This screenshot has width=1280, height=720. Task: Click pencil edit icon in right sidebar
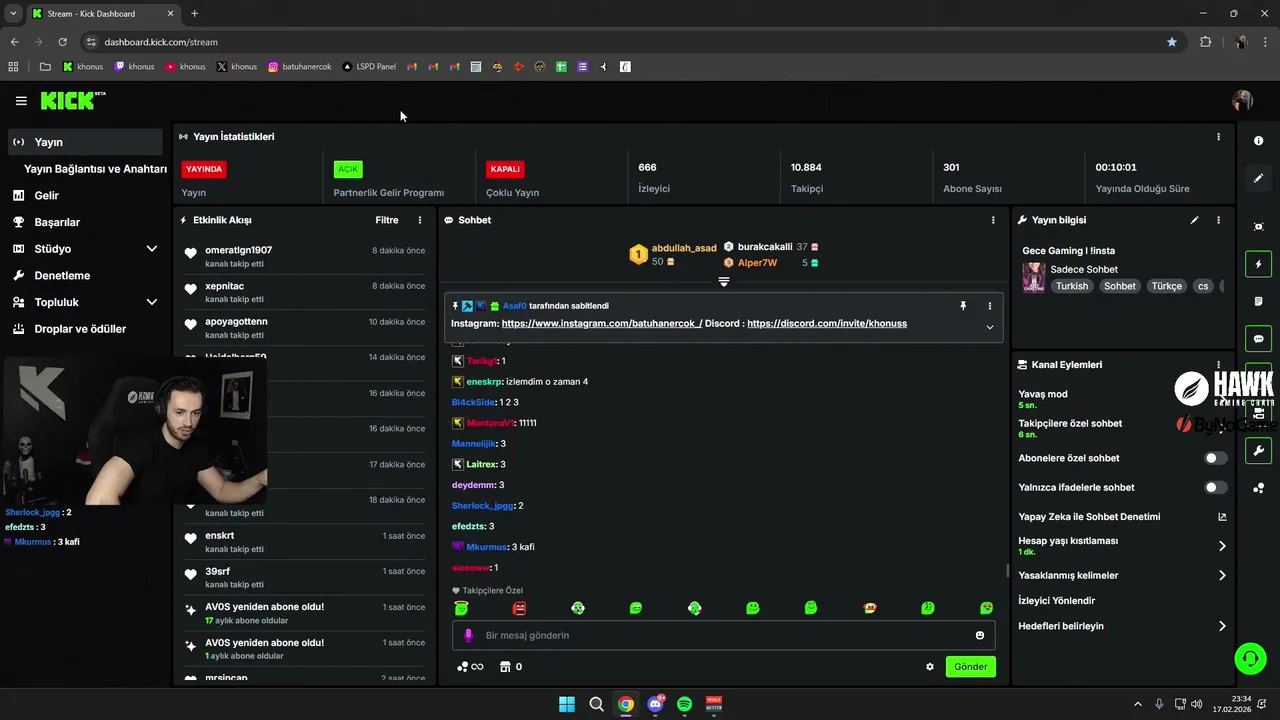coord(1258,178)
